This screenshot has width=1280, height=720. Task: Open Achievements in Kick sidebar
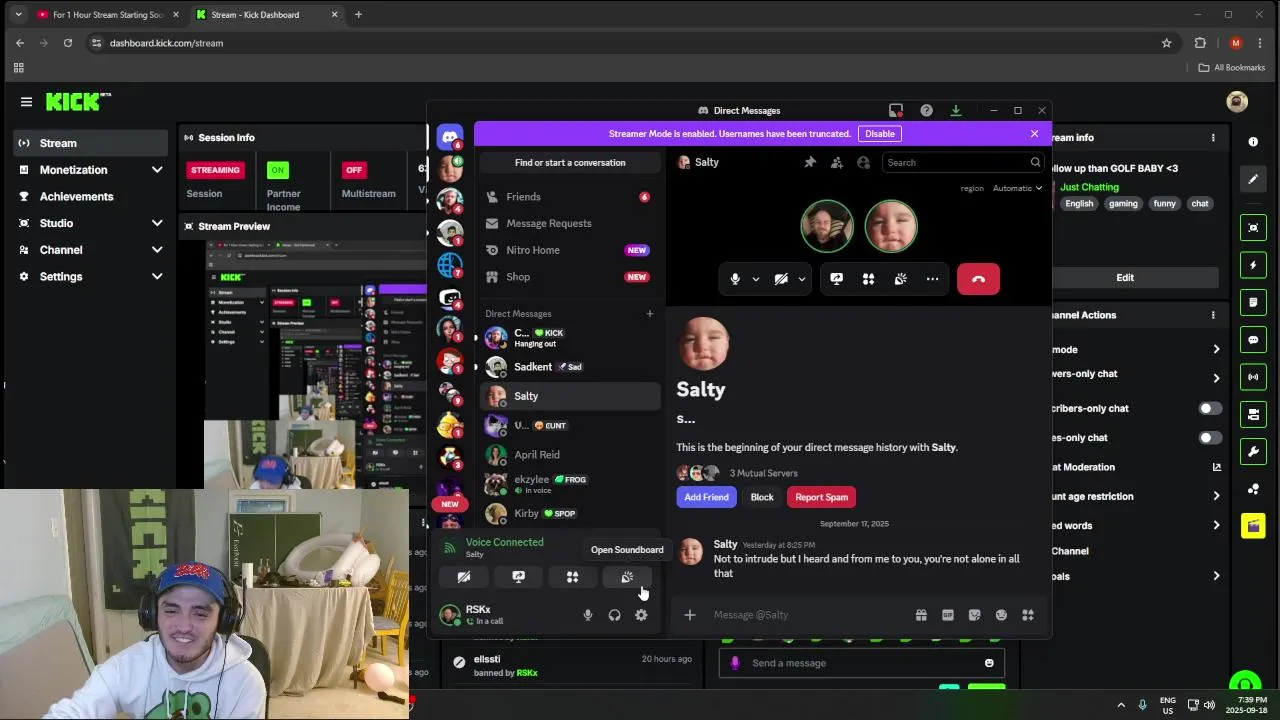(x=90, y=197)
